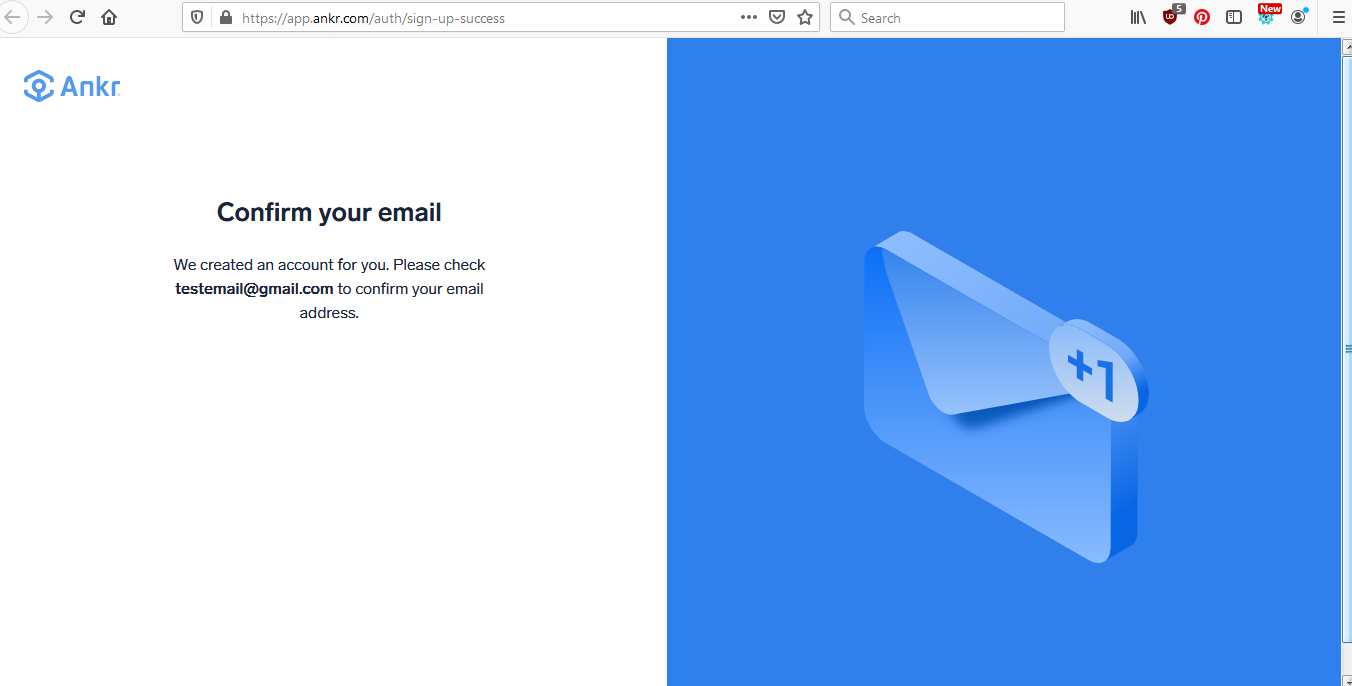Save page to Pocket icon
Image resolution: width=1352 pixels, height=686 pixels.
click(x=777, y=17)
